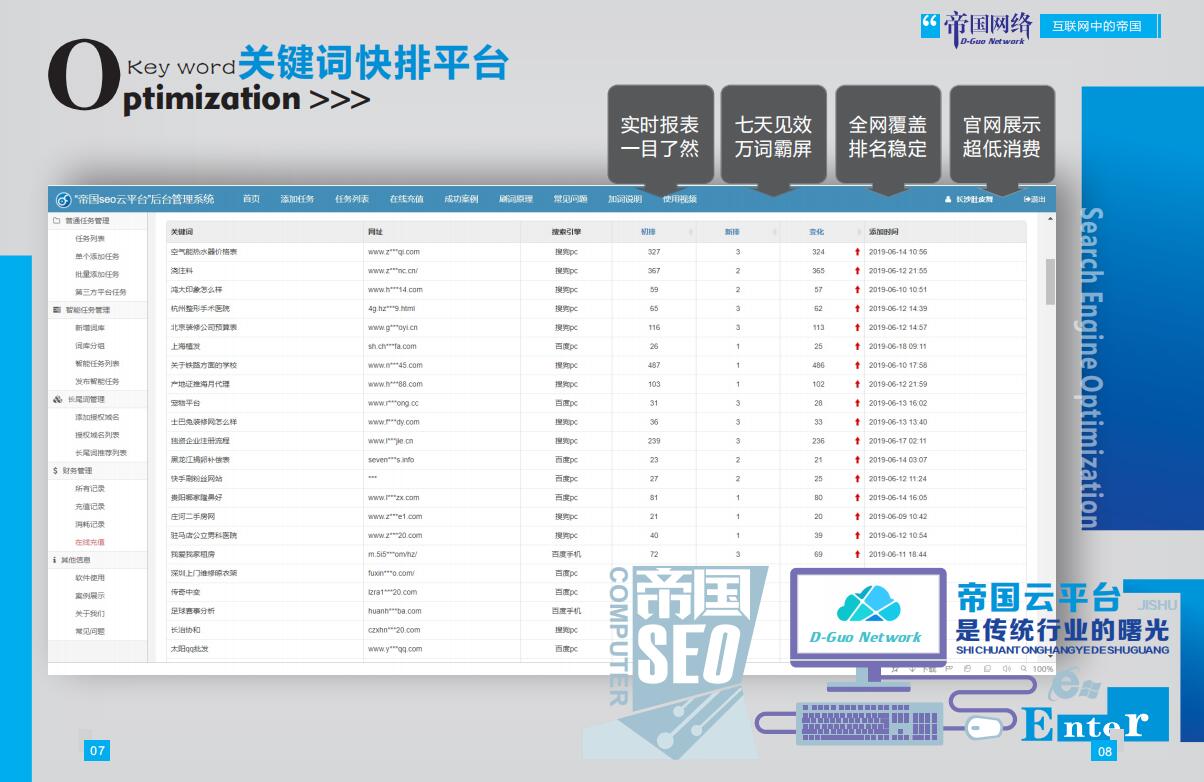The image size is (1204, 782).
Task: Open 刷词原理 in the top navigation
Action: pyautogui.click(x=516, y=199)
